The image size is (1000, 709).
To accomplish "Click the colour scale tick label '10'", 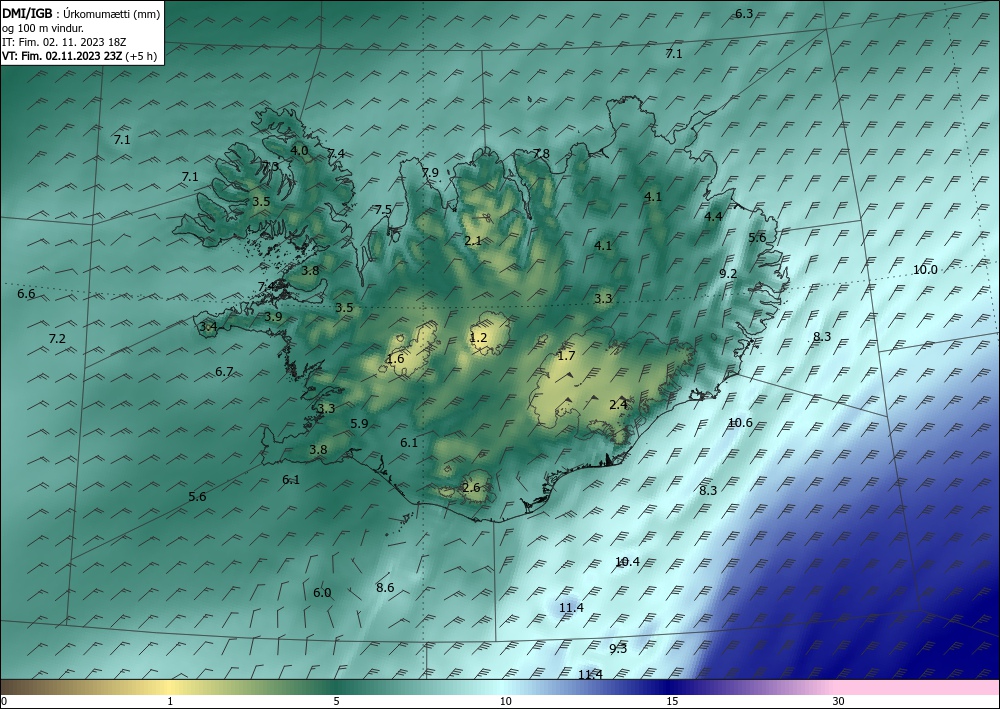I will coord(506,702).
